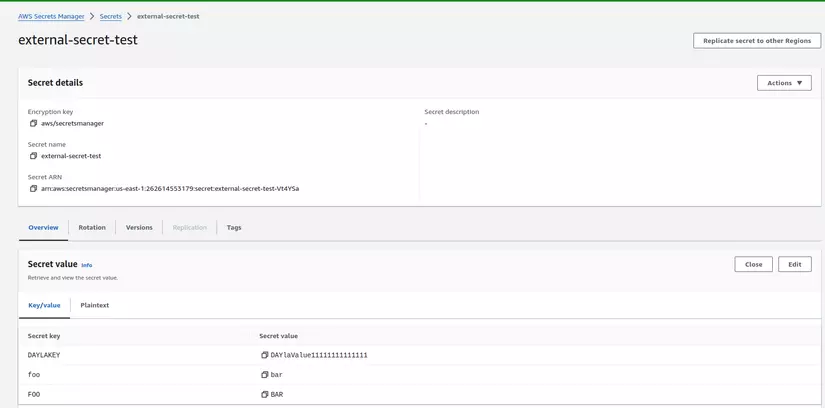The height and width of the screenshot is (408, 825).
Task: Open the Actions dropdown menu
Action: [x=784, y=83]
